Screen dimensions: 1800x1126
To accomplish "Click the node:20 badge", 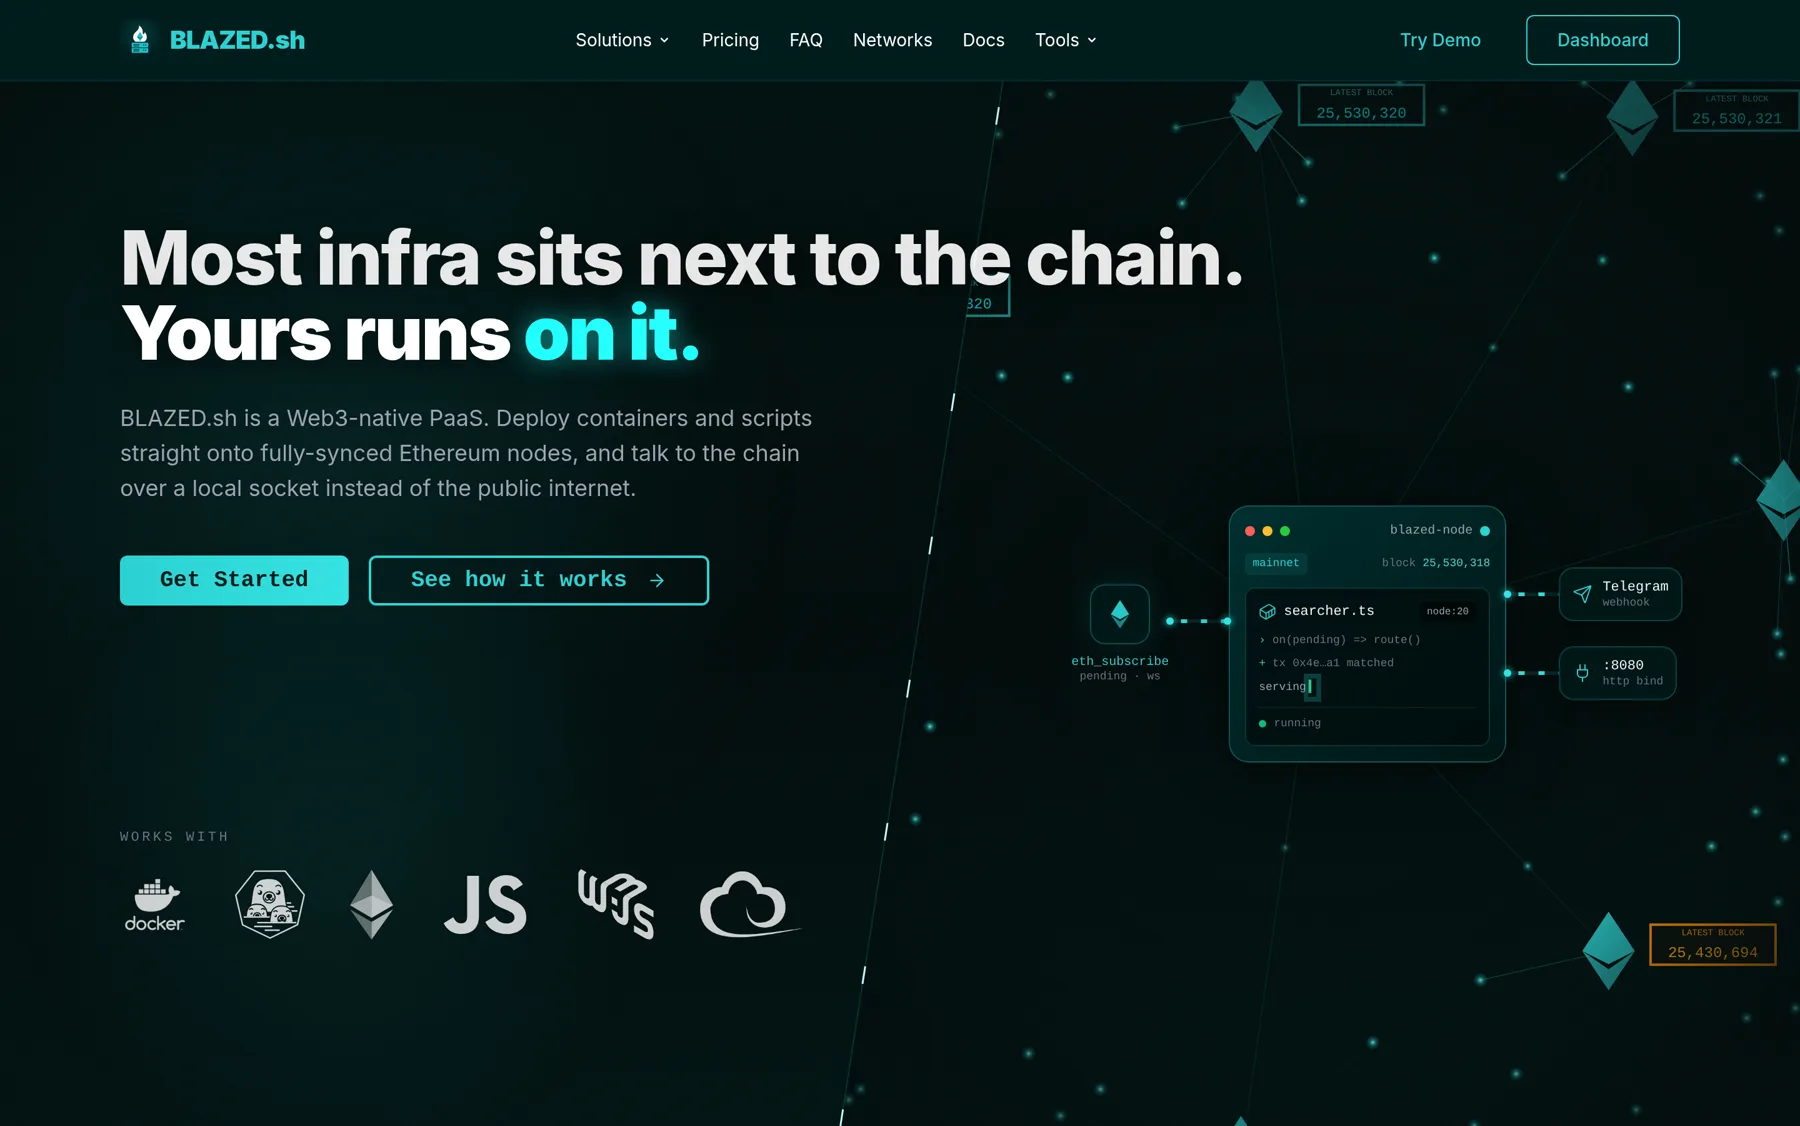I will coord(1447,611).
